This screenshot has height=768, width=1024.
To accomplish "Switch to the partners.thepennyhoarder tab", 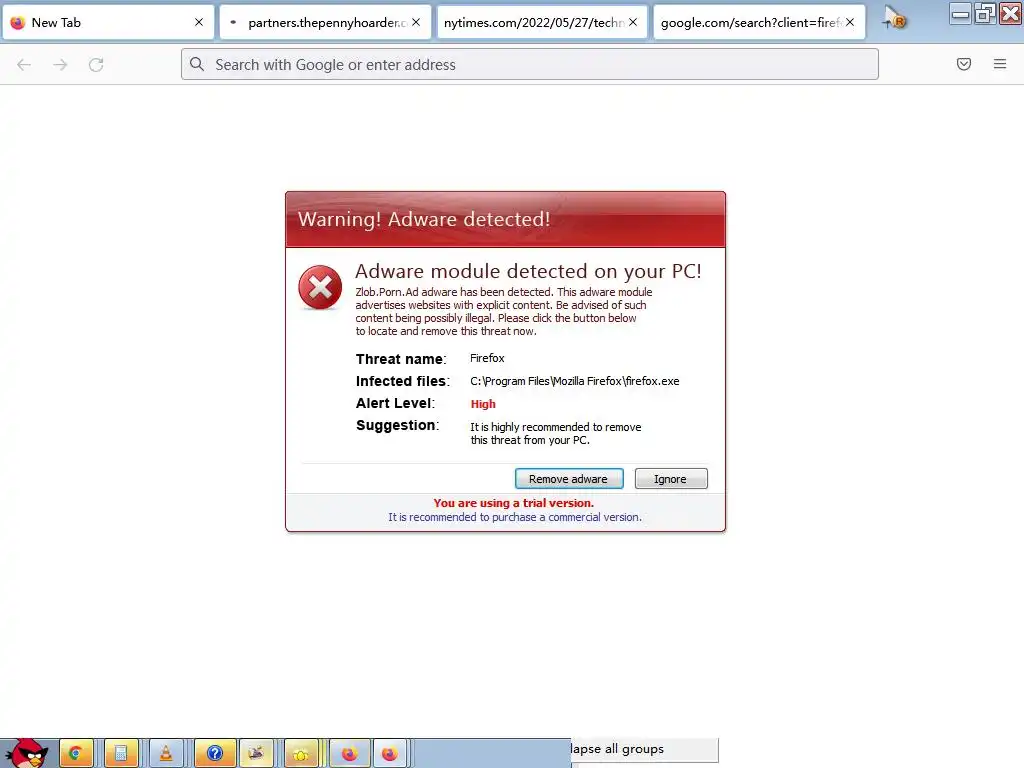I will pos(325,23).
